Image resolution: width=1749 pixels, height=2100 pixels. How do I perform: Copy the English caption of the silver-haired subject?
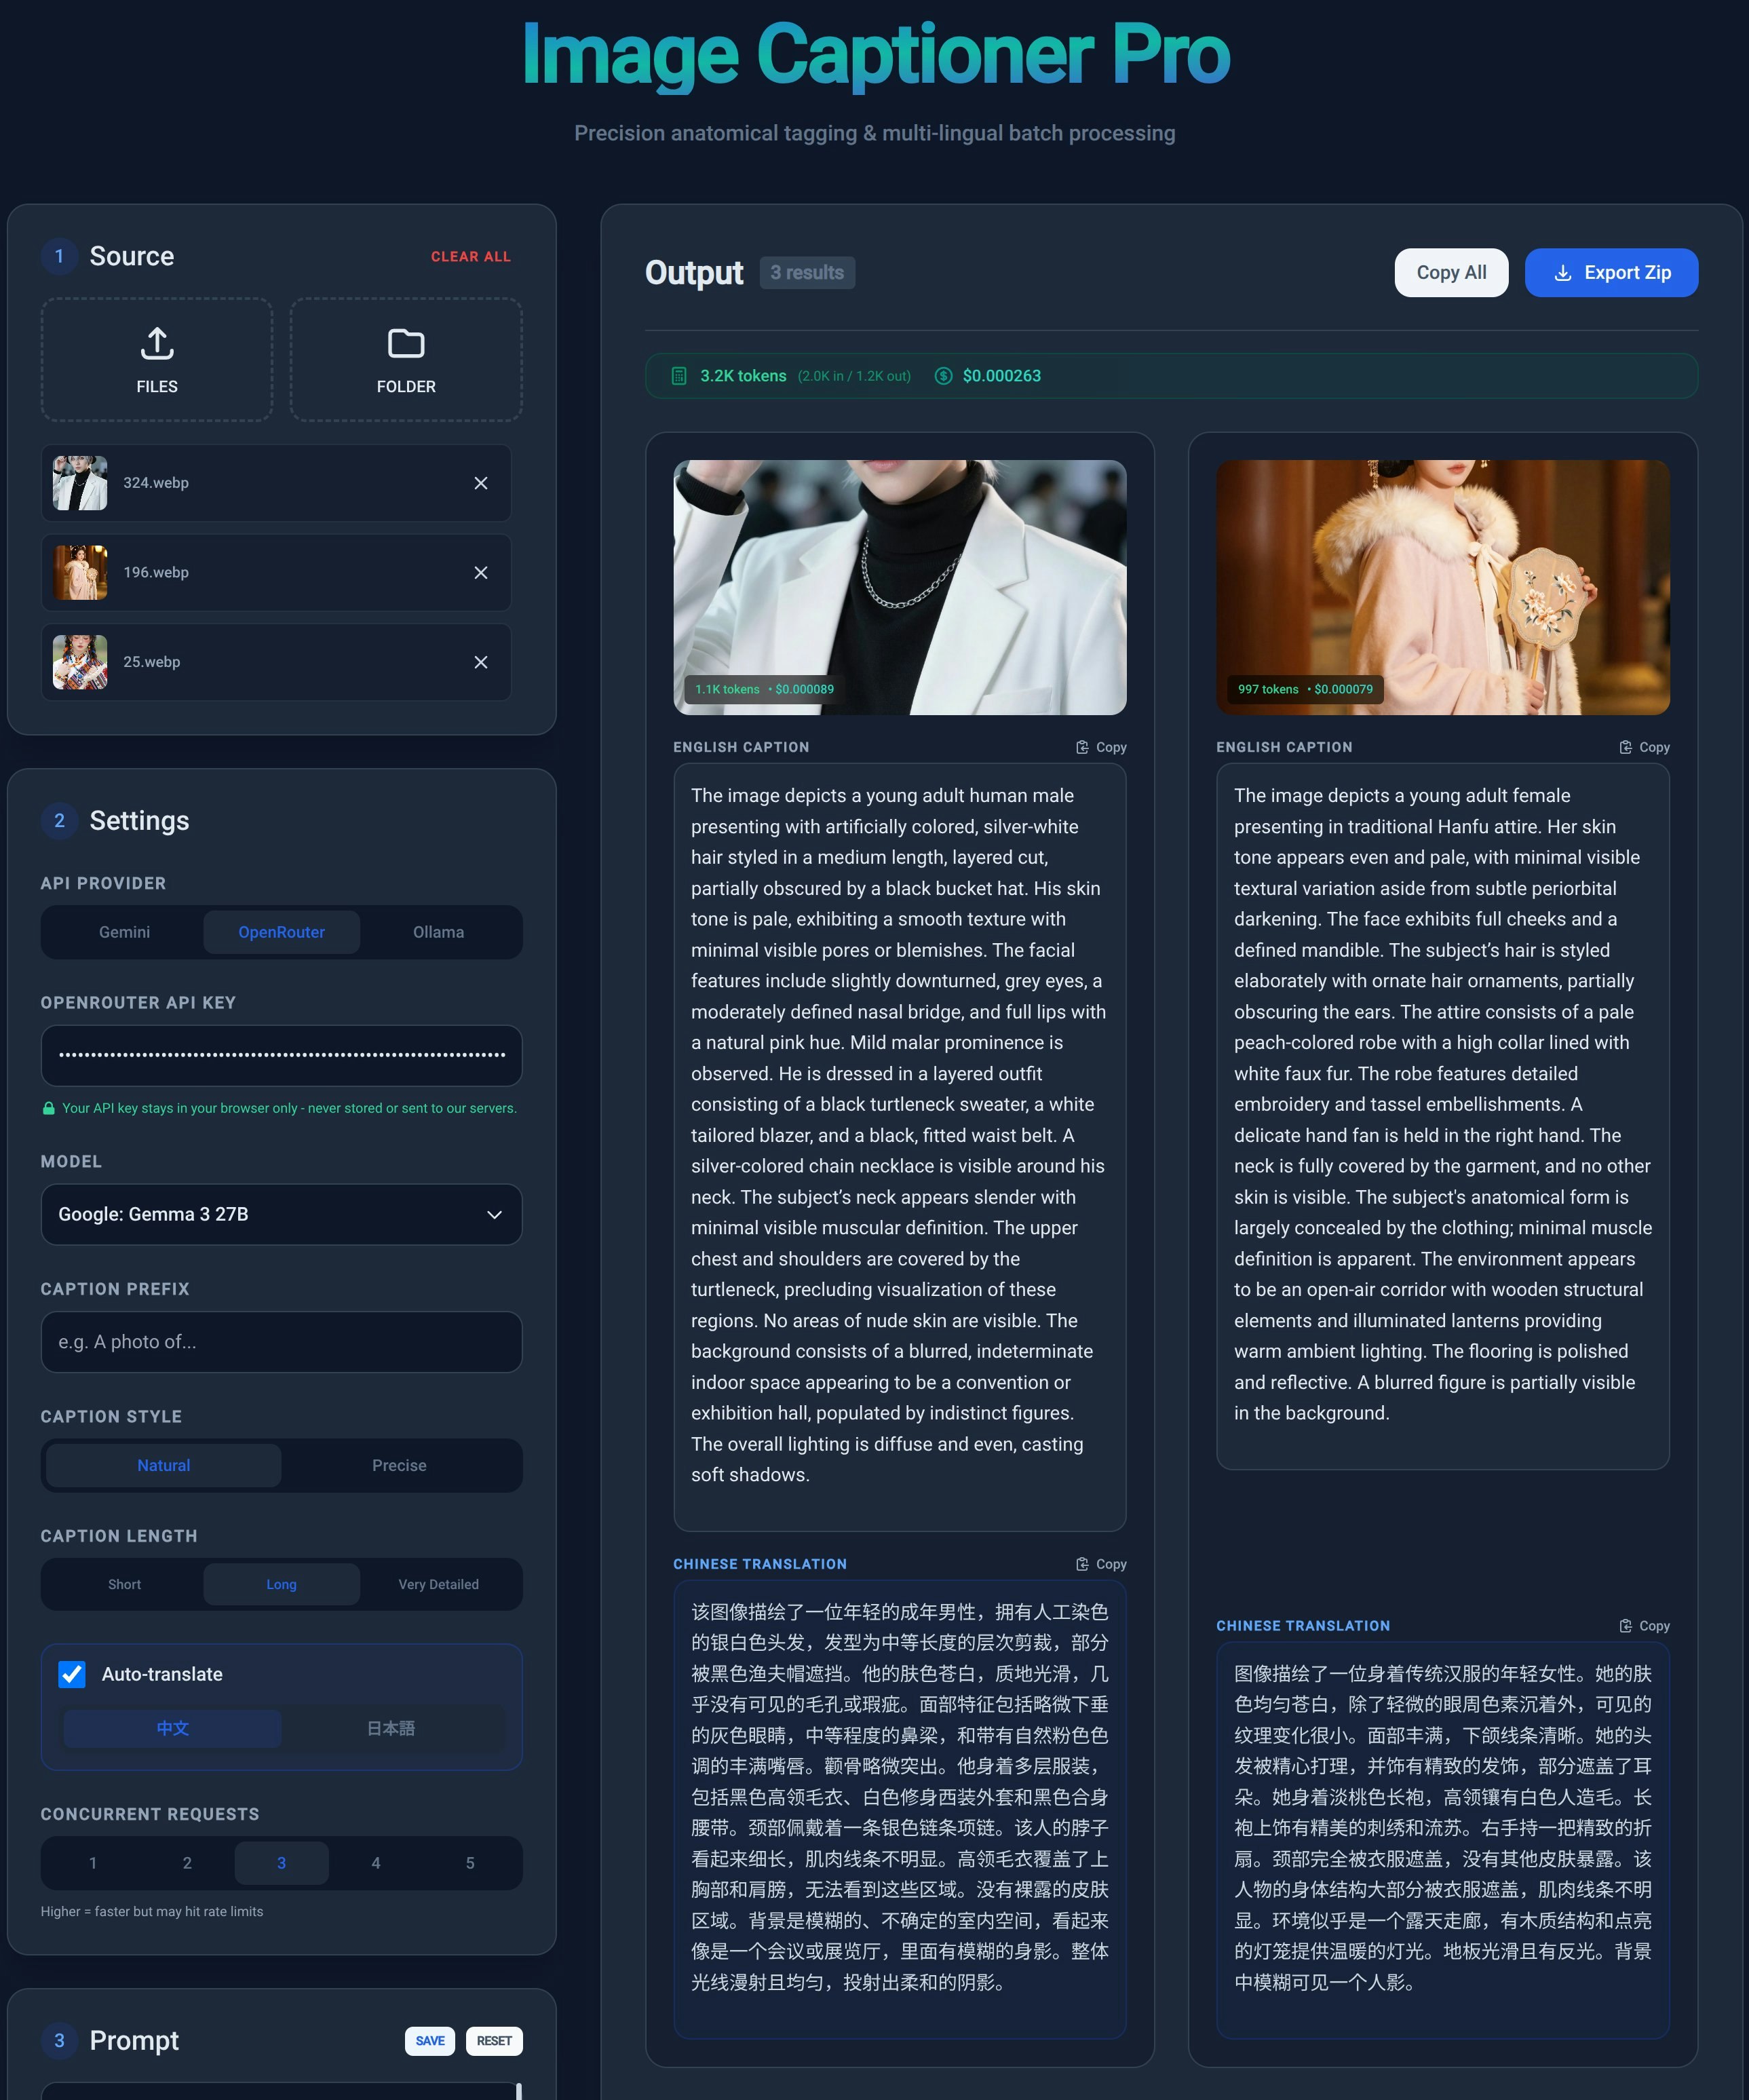[1100, 746]
